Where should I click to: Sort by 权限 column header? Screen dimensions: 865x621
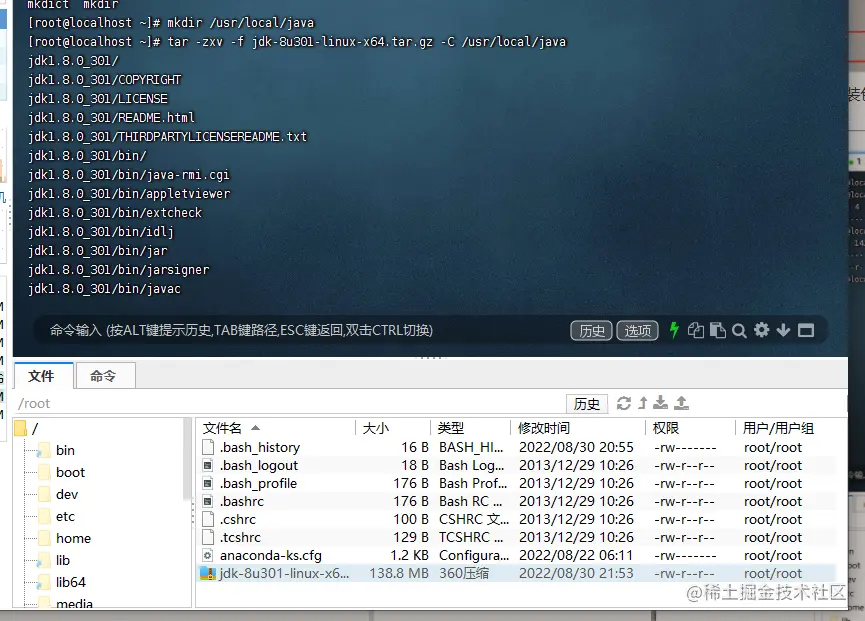pos(690,428)
